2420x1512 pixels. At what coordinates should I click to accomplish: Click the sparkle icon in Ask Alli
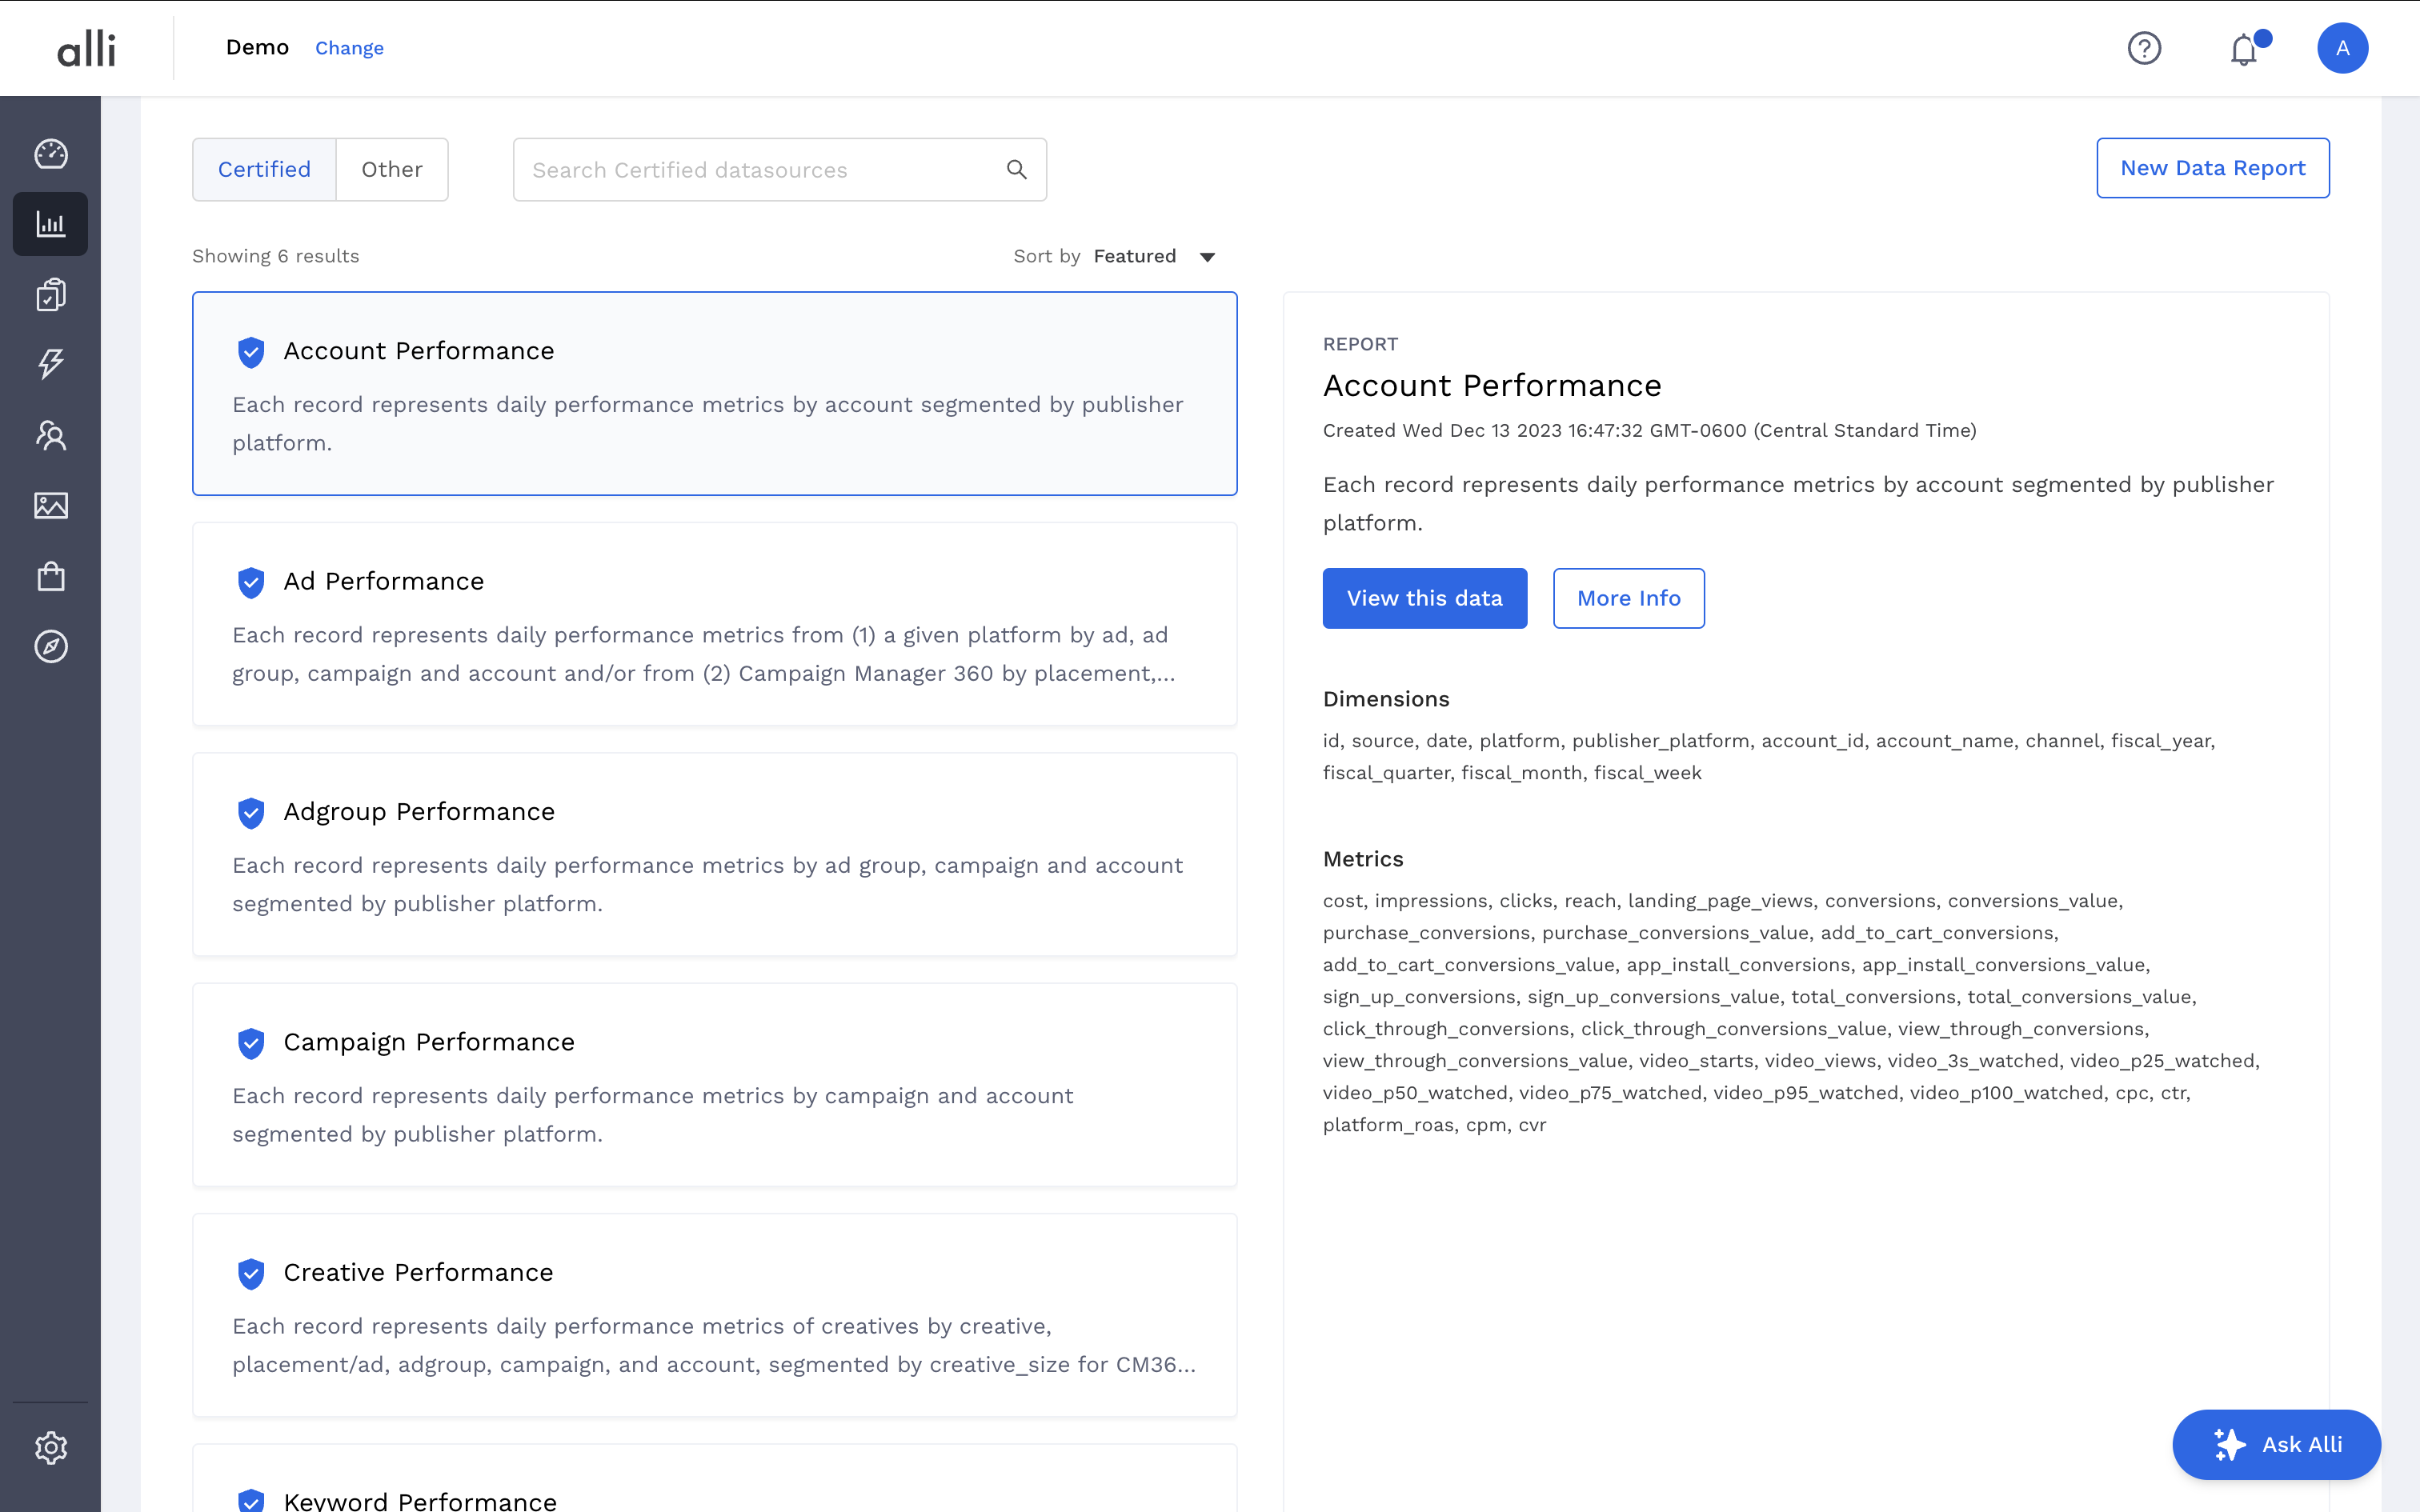pos(2229,1444)
